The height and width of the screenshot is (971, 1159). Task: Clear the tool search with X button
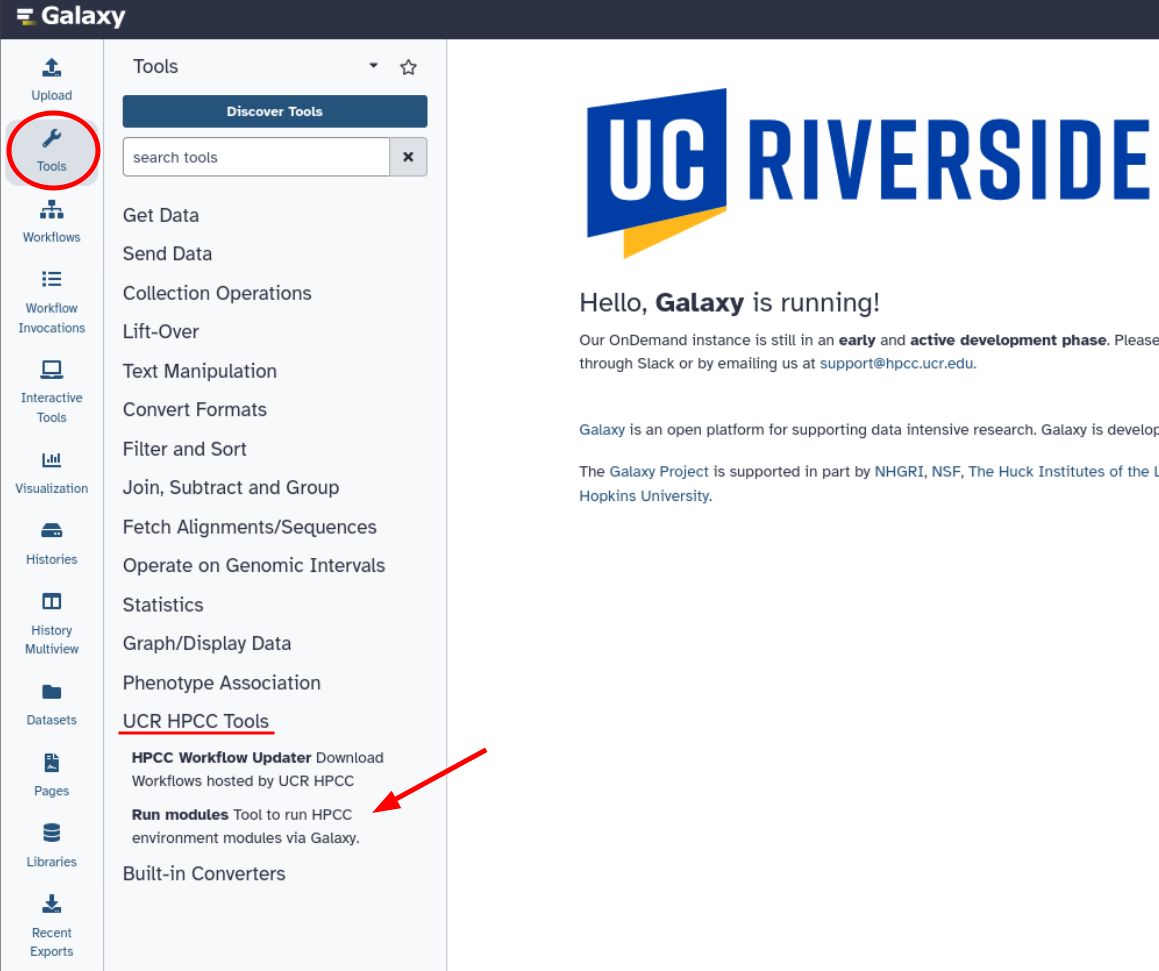[x=408, y=157]
